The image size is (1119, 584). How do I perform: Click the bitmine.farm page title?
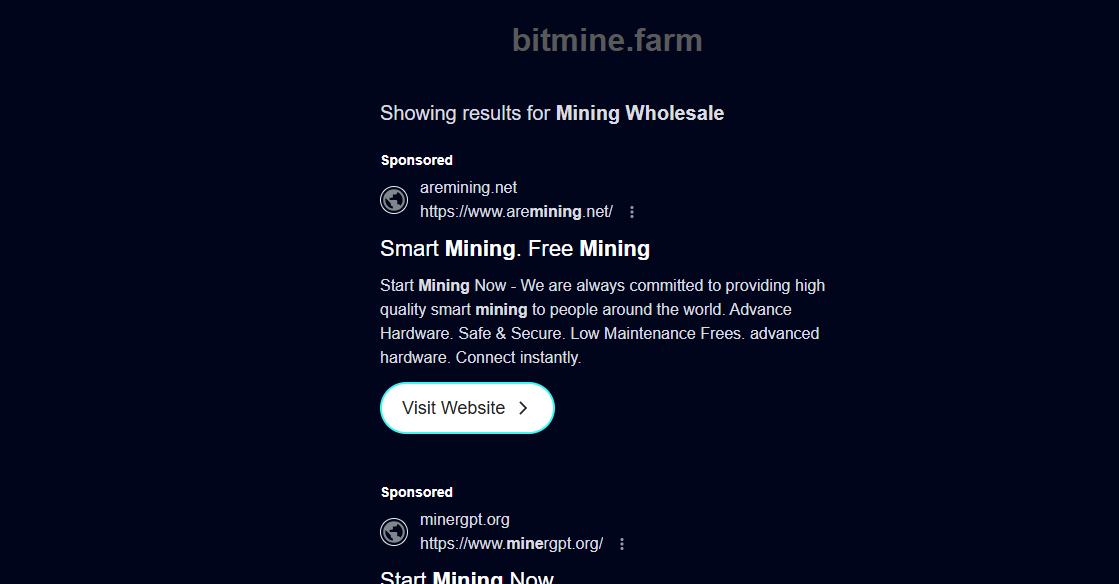(607, 41)
